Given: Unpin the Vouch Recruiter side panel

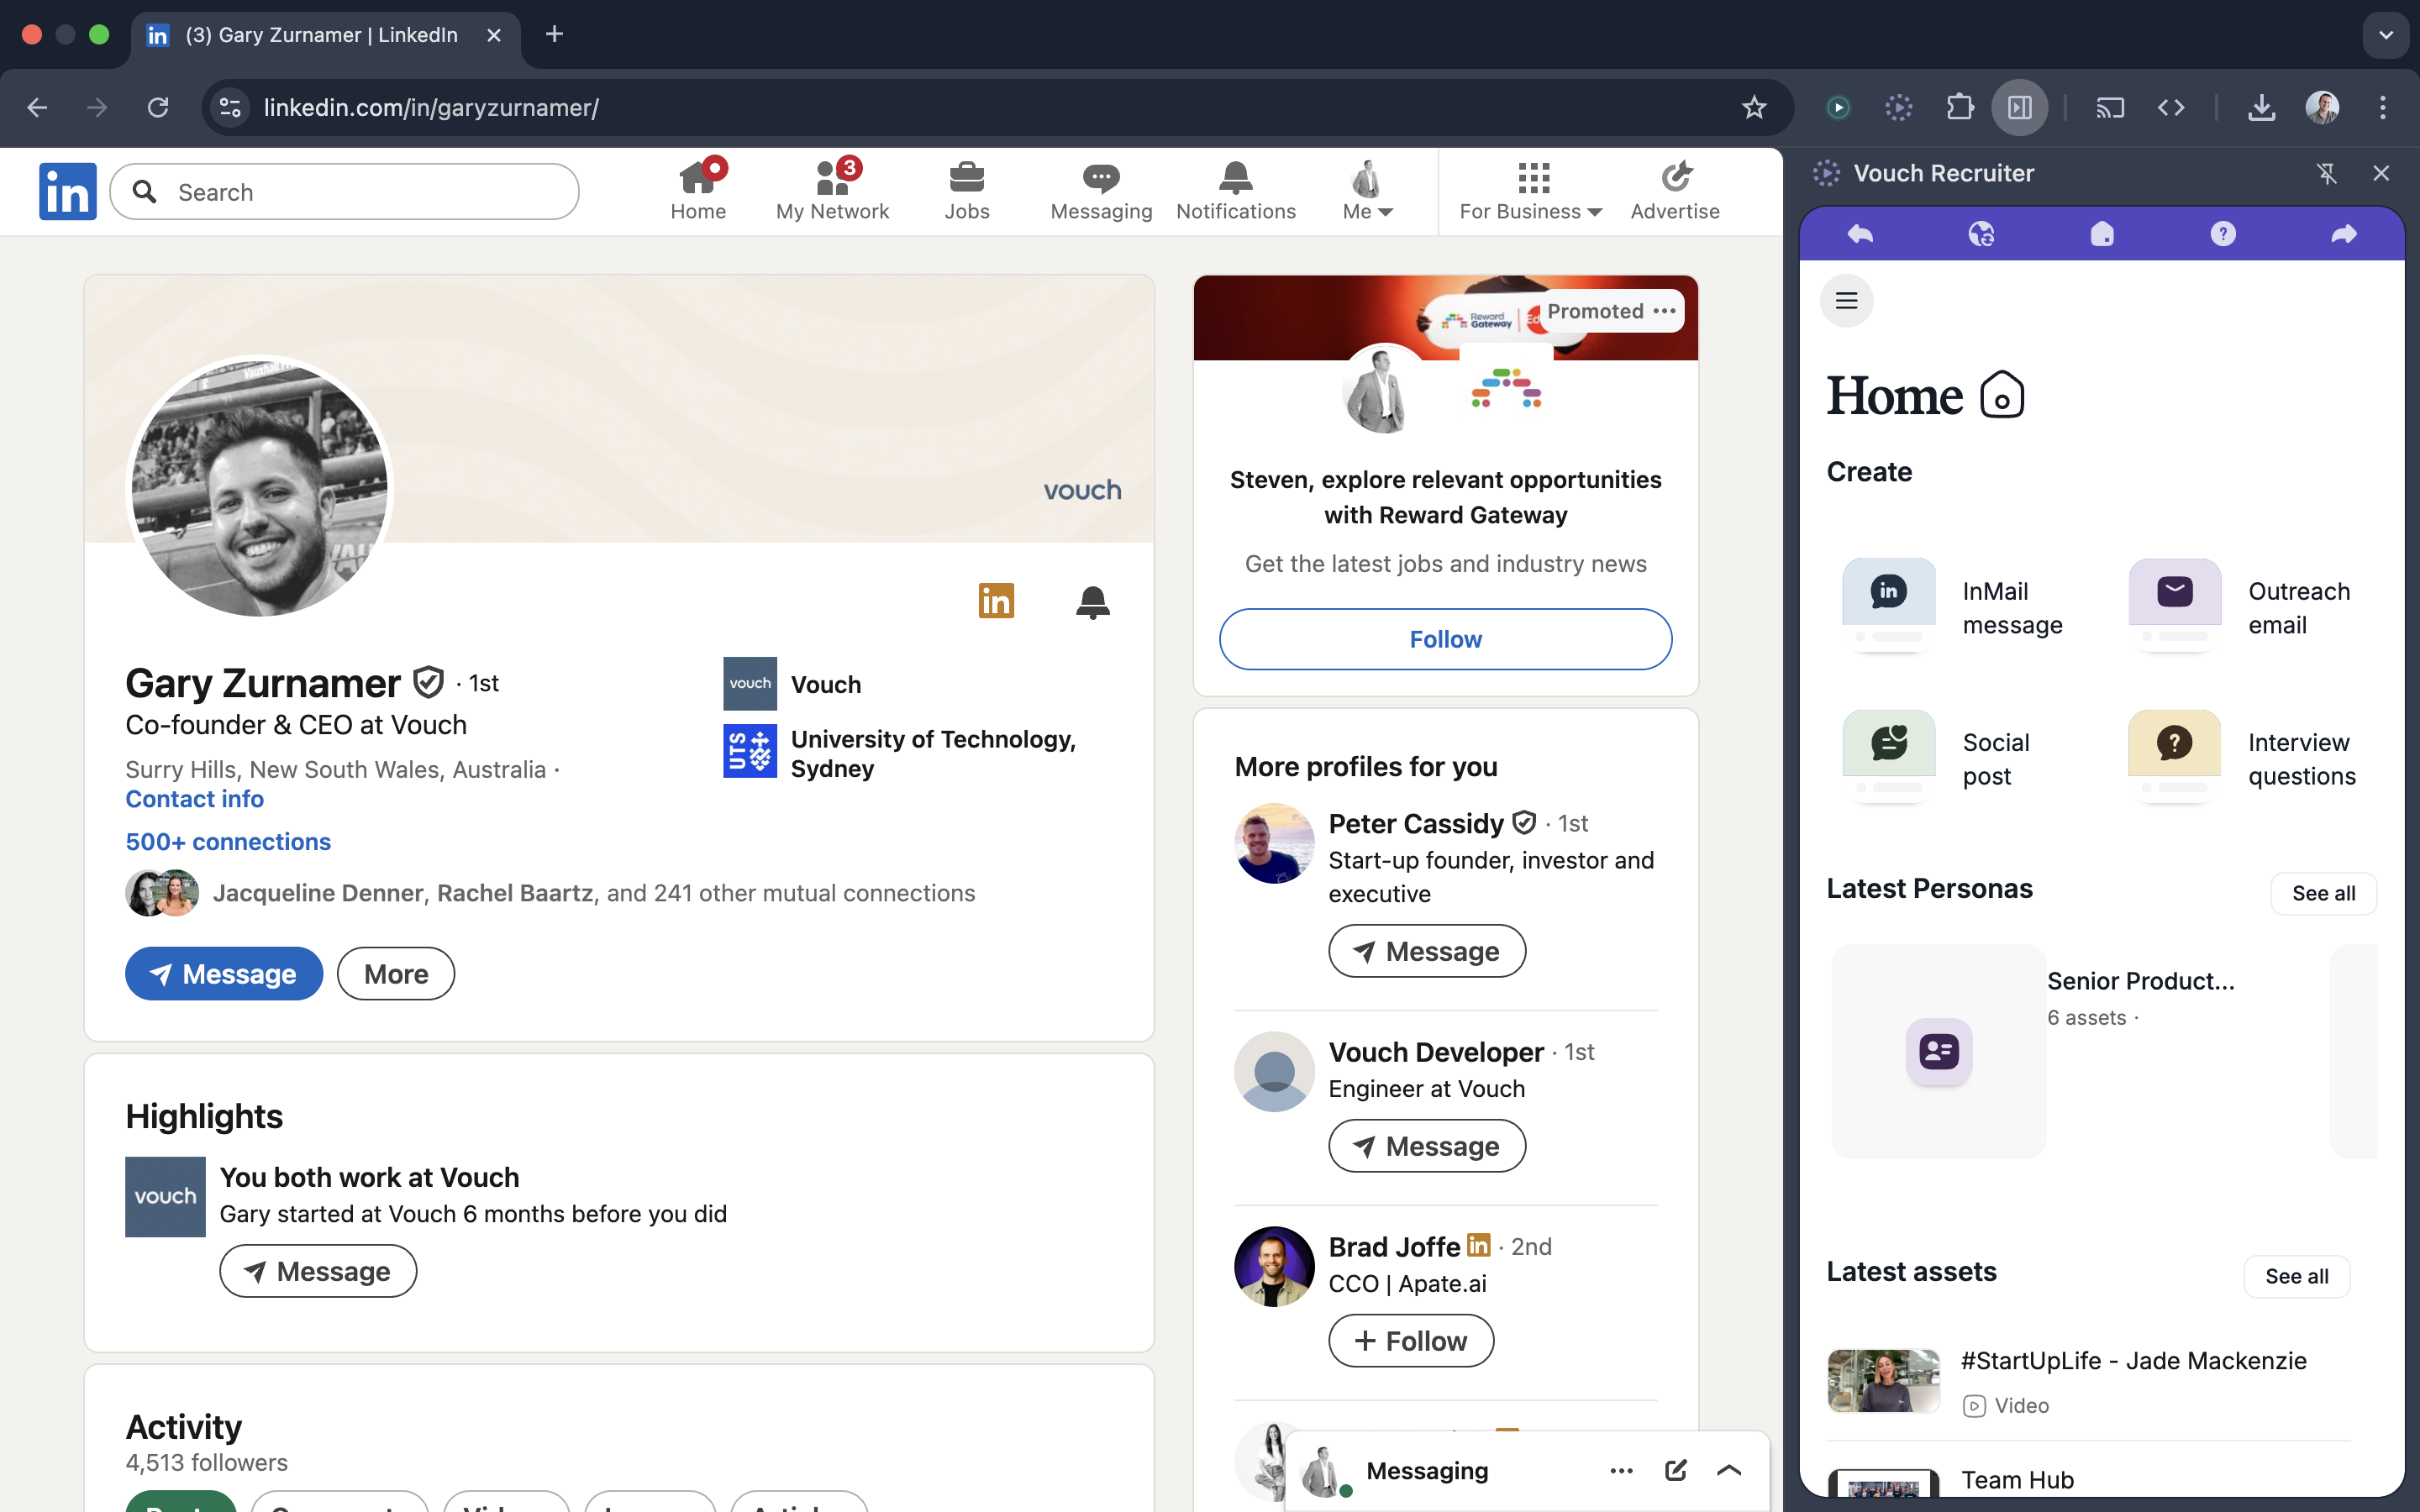Looking at the screenshot, I should pyautogui.click(x=2326, y=173).
